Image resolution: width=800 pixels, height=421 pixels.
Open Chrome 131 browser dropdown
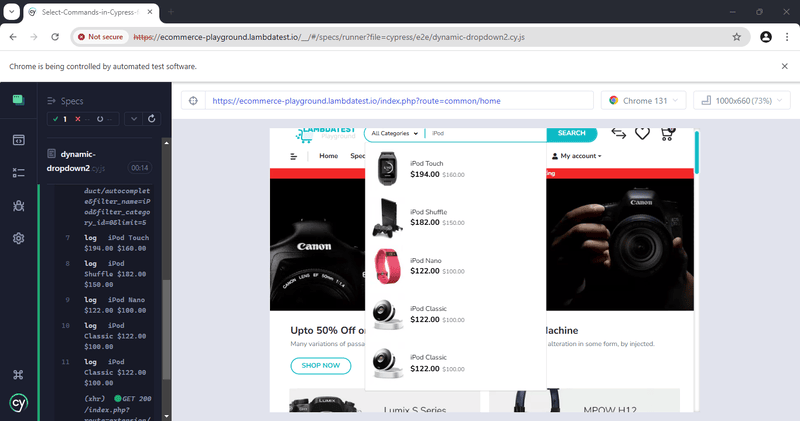tap(644, 101)
